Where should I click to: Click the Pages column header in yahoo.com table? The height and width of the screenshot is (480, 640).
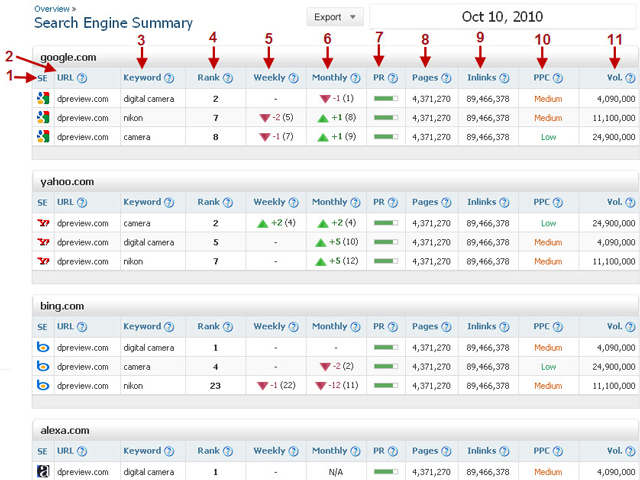point(425,202)
